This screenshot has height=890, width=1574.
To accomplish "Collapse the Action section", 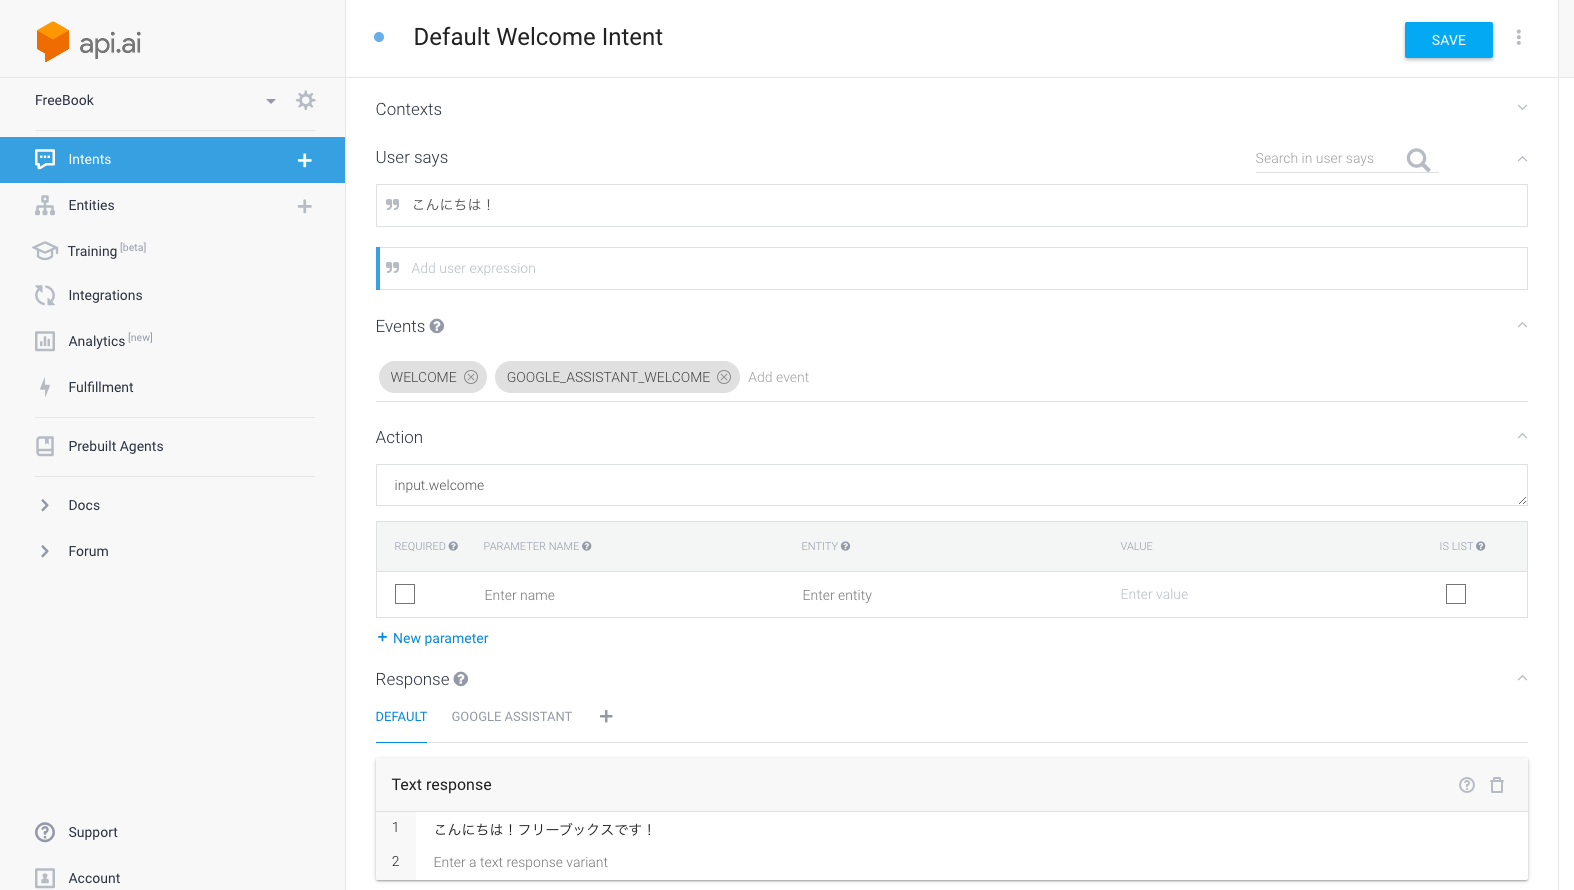I will [1522, 436].
